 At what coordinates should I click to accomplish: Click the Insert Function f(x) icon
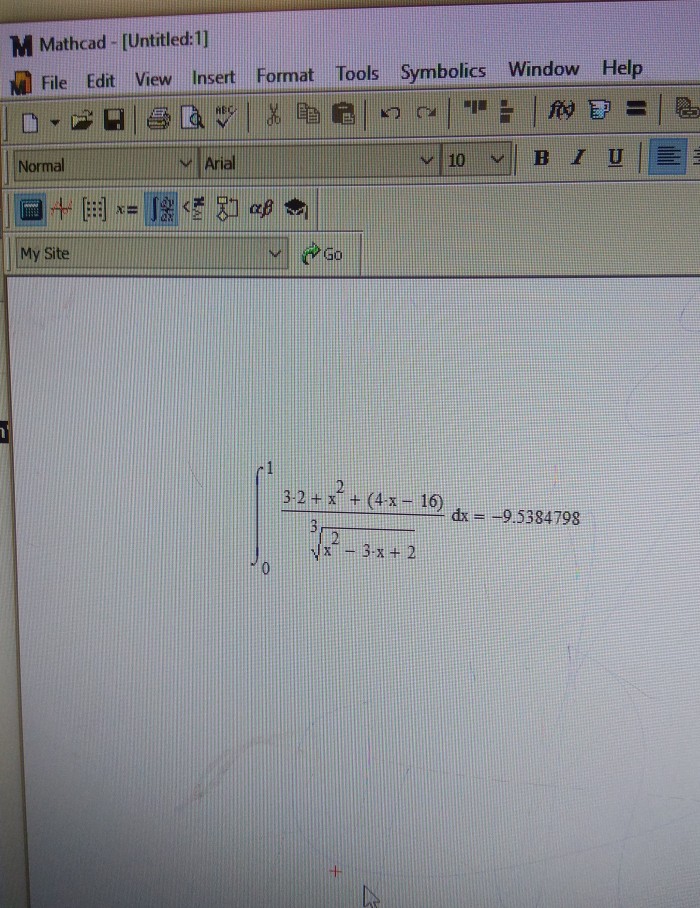pos(561,109)
